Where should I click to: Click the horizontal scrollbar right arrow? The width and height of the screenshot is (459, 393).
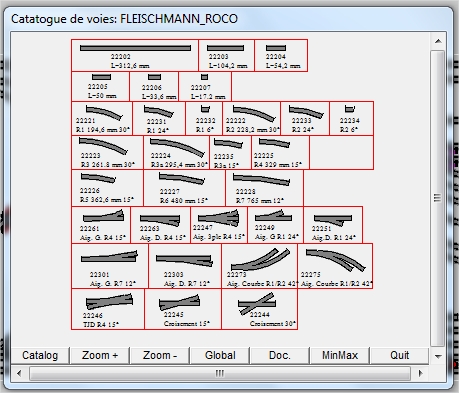pyautogui.click(x=420, y=373)
